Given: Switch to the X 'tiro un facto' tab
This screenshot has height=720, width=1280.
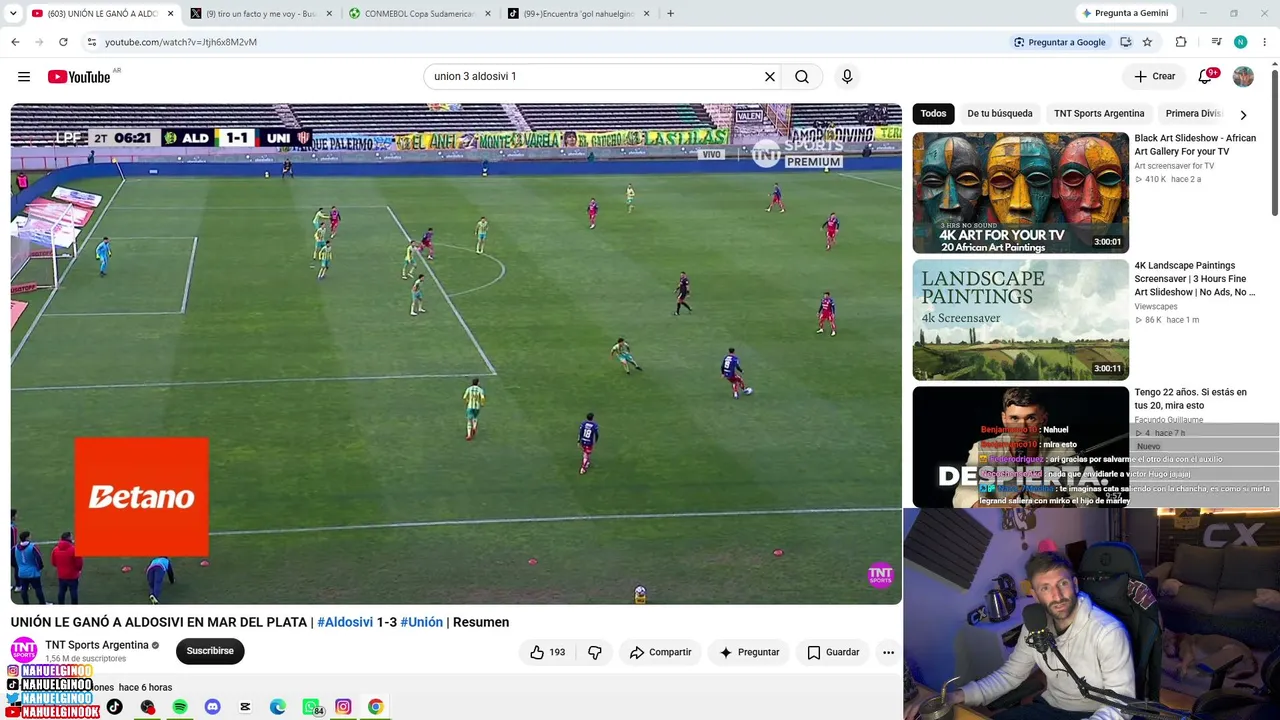Looking at the screenshot, I should [x=261, y=14].
